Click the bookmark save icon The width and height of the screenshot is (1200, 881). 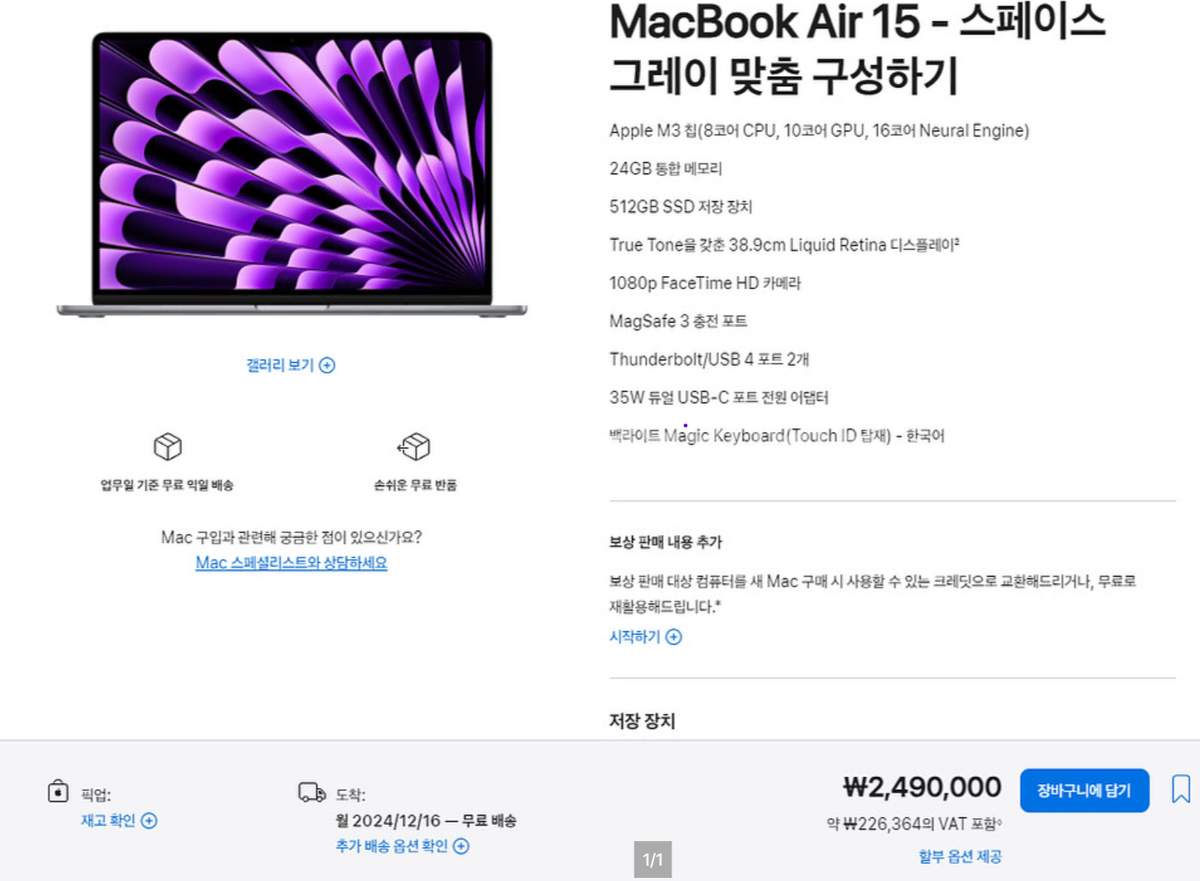(x=1181, y=789)
